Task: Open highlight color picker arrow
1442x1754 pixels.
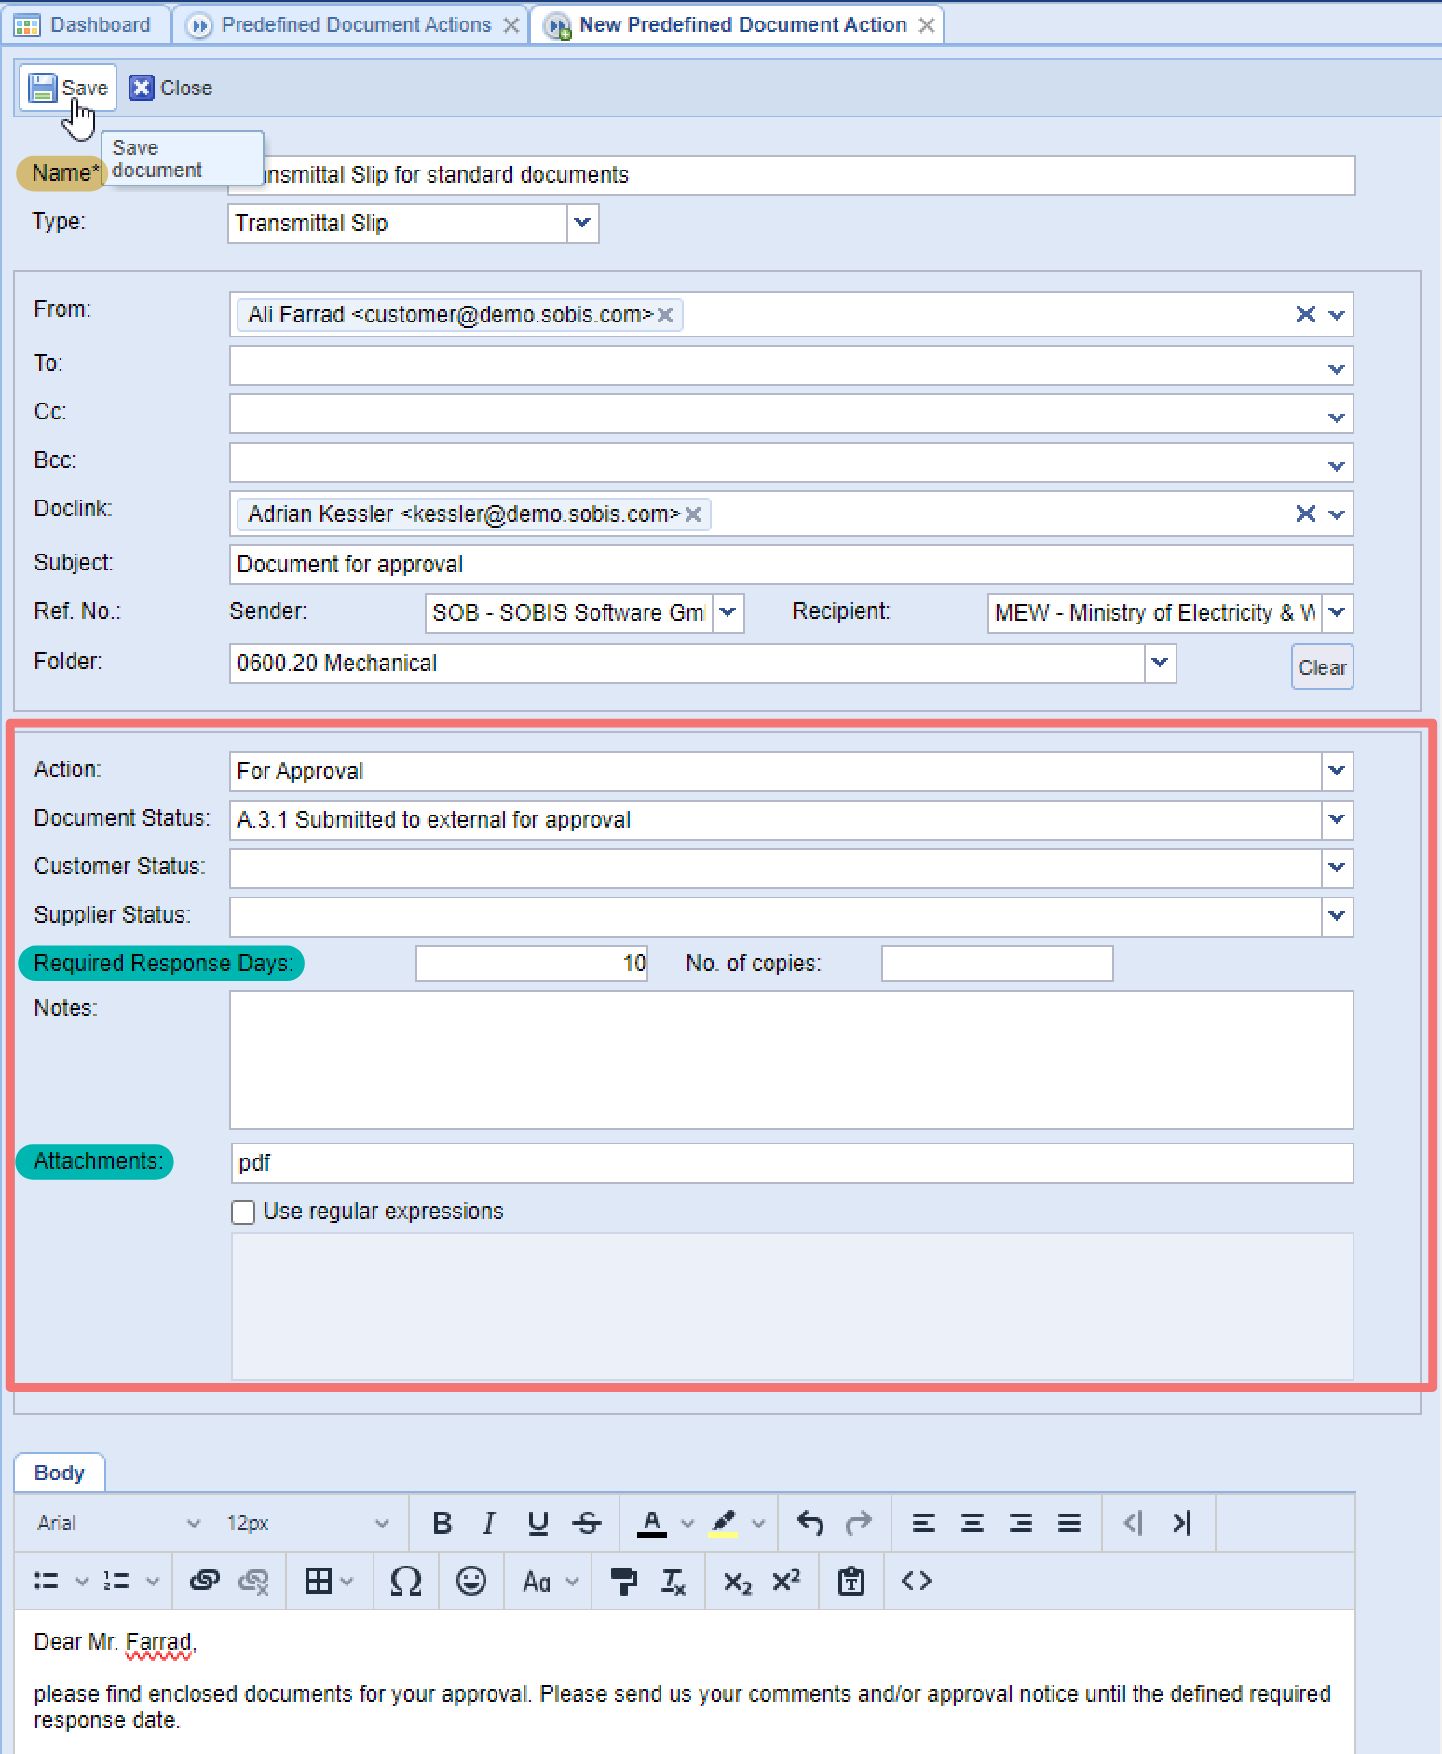Action: click(759, 1524)
